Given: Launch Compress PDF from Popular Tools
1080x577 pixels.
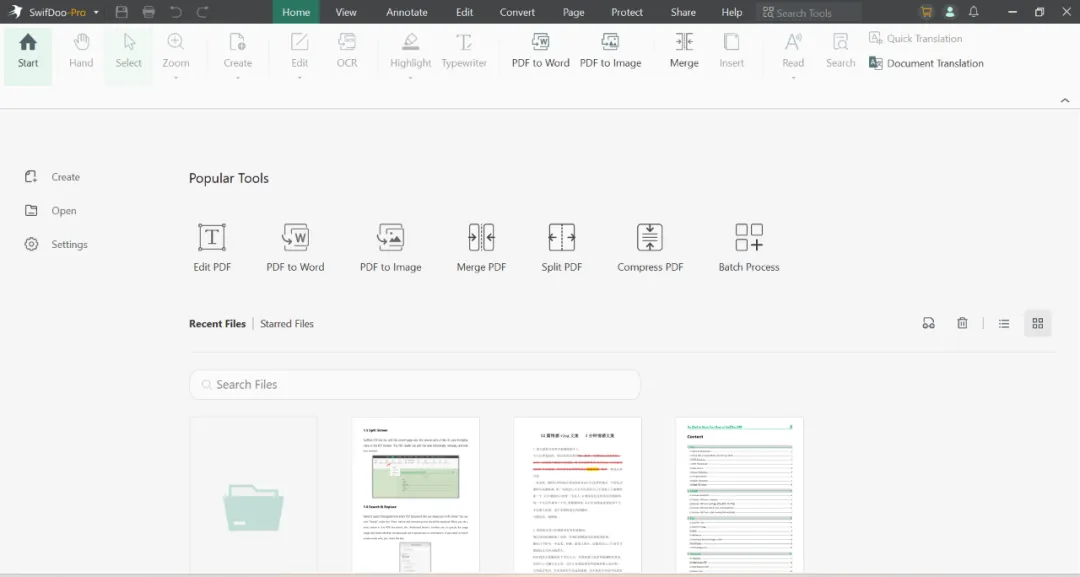Looking at the screenshot, I should tap(650, 248).
